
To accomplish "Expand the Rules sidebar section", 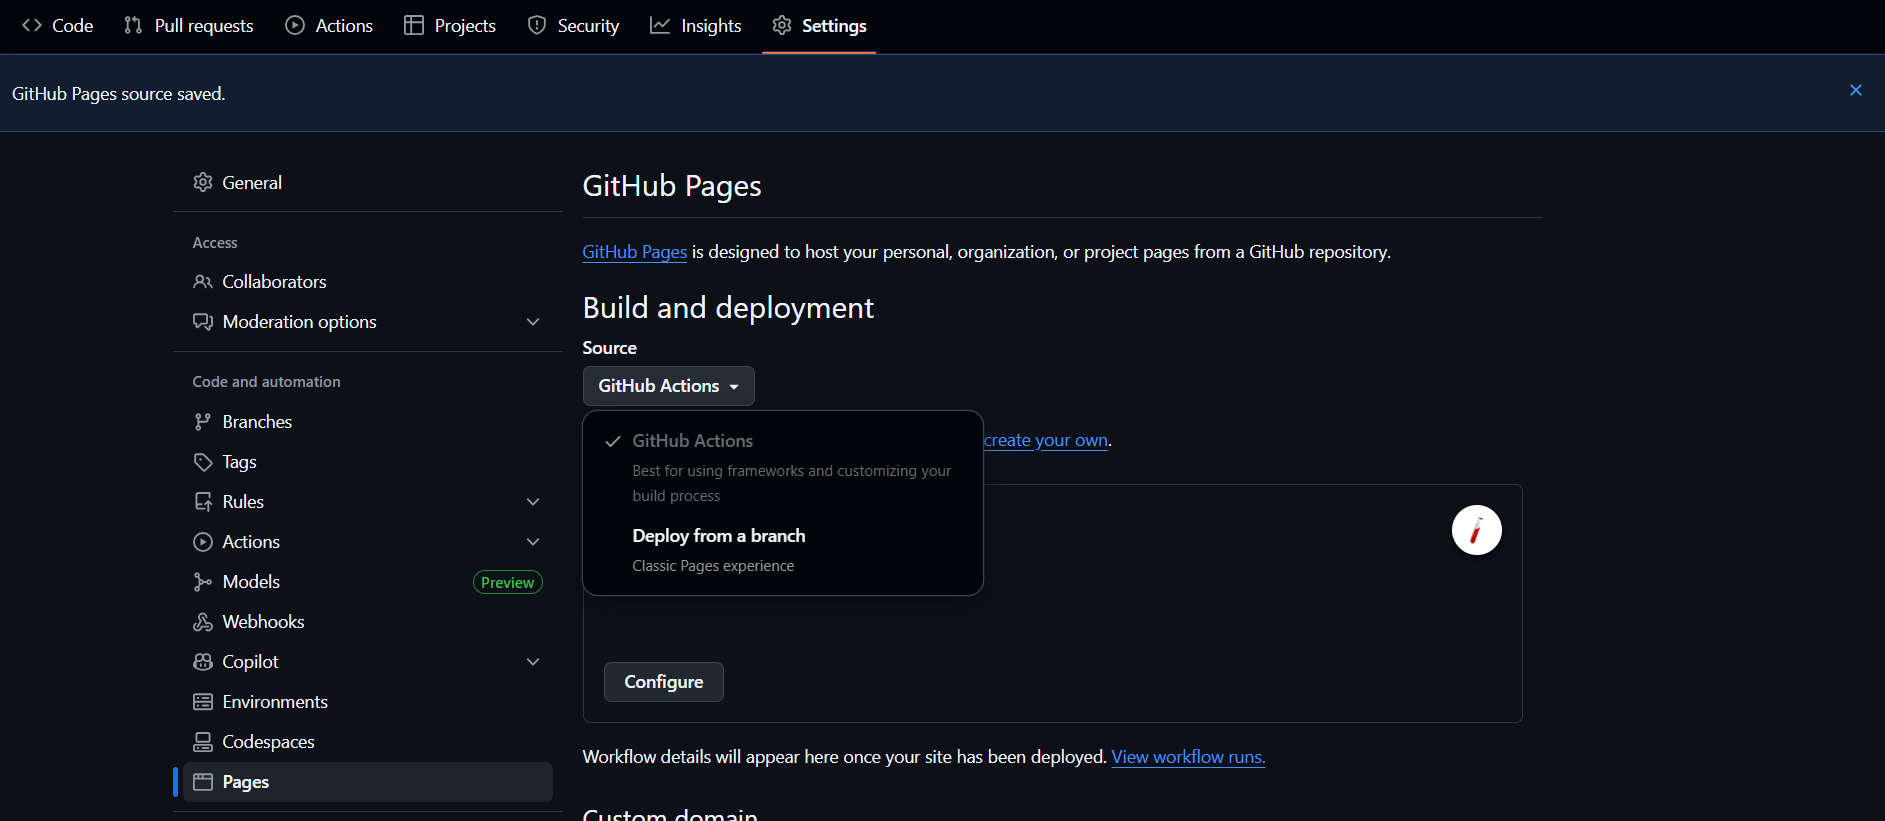I will click(533, 502).
